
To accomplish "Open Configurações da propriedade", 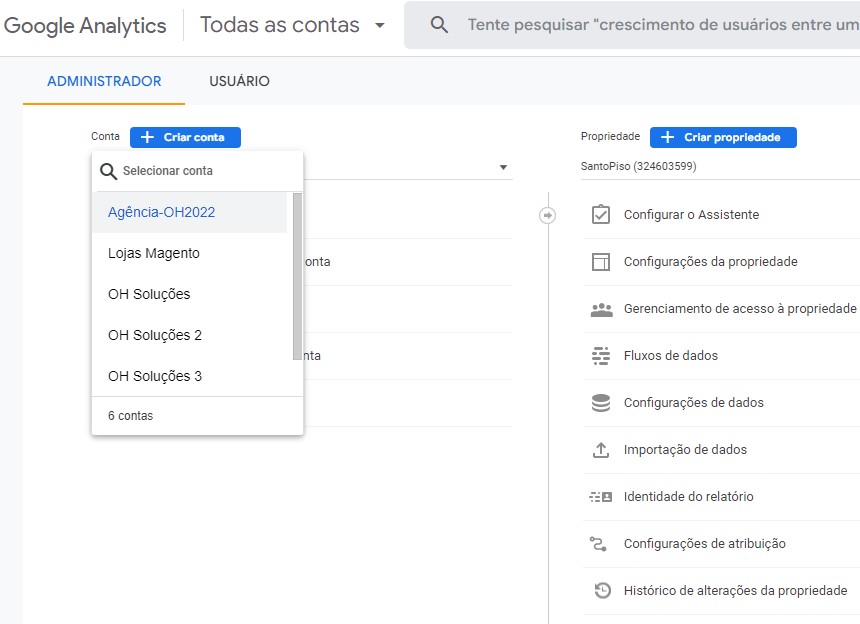I will coord(721,262).
